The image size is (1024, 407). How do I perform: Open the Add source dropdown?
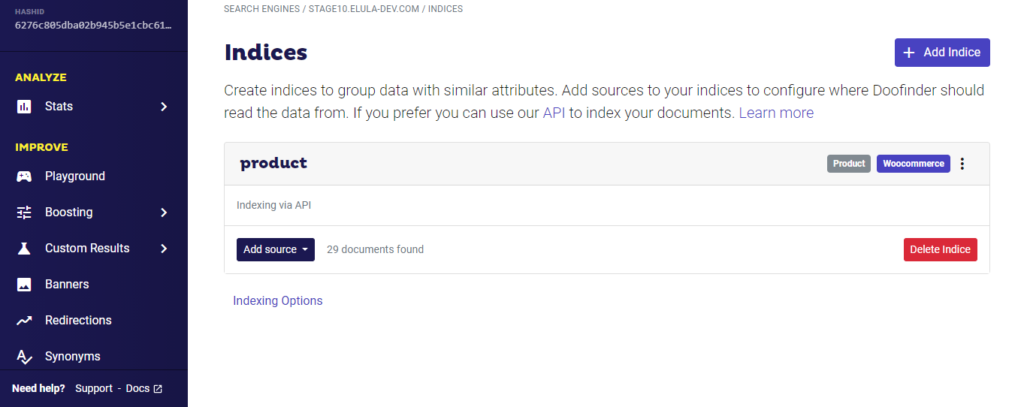pyautogui.click(x=275, y=249)
